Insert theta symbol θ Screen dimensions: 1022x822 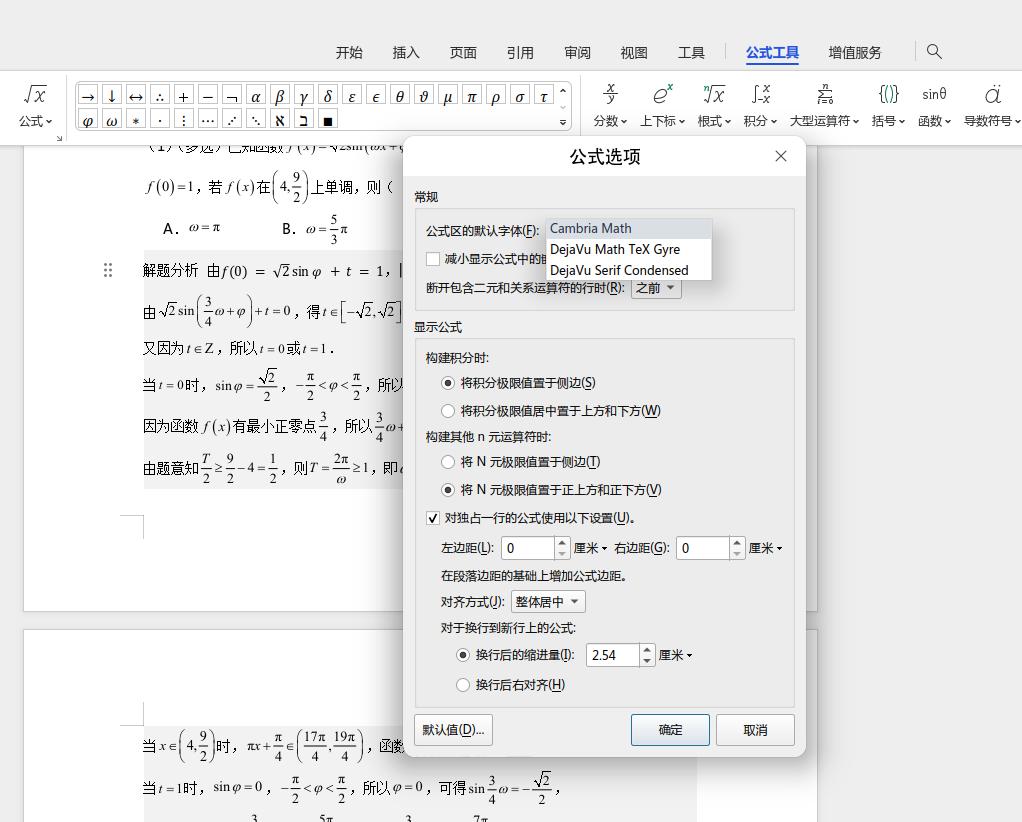pos(400,96)
